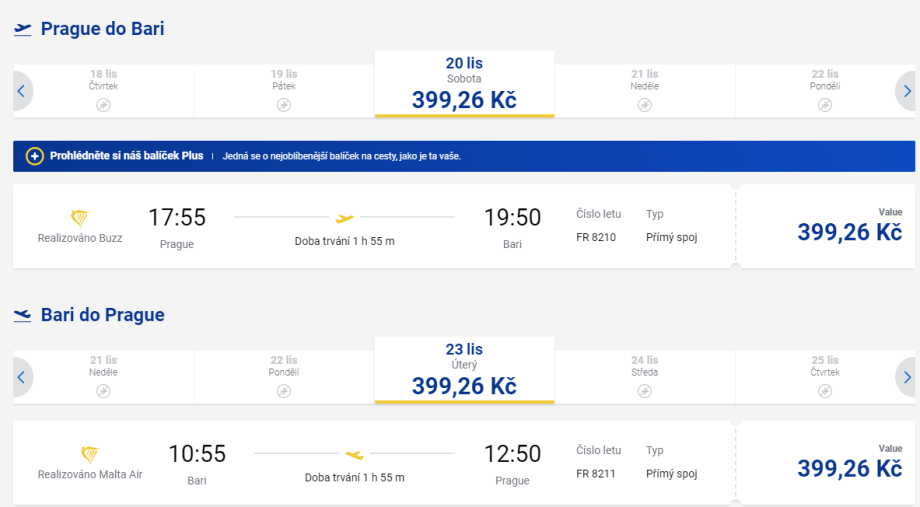Show earlier return dates with left arrow
Image resolution: width=920 pixels, height=507 pixels.
tap(22, 377)
